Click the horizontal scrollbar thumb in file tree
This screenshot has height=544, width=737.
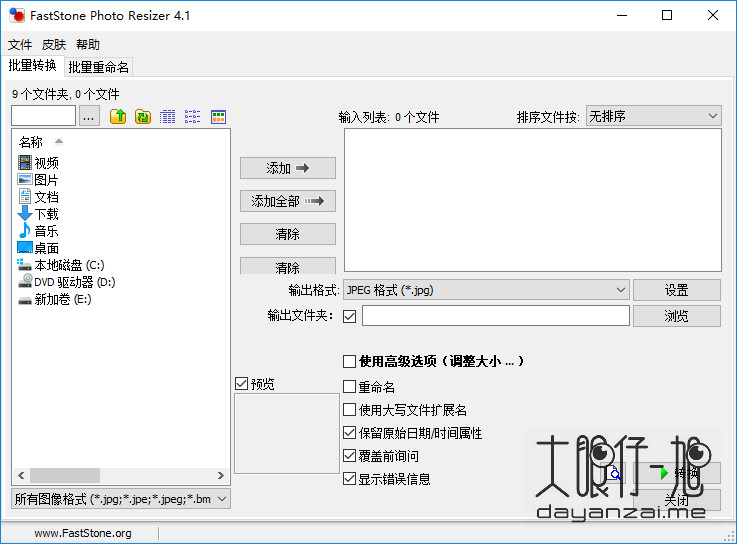click(65, 475)
